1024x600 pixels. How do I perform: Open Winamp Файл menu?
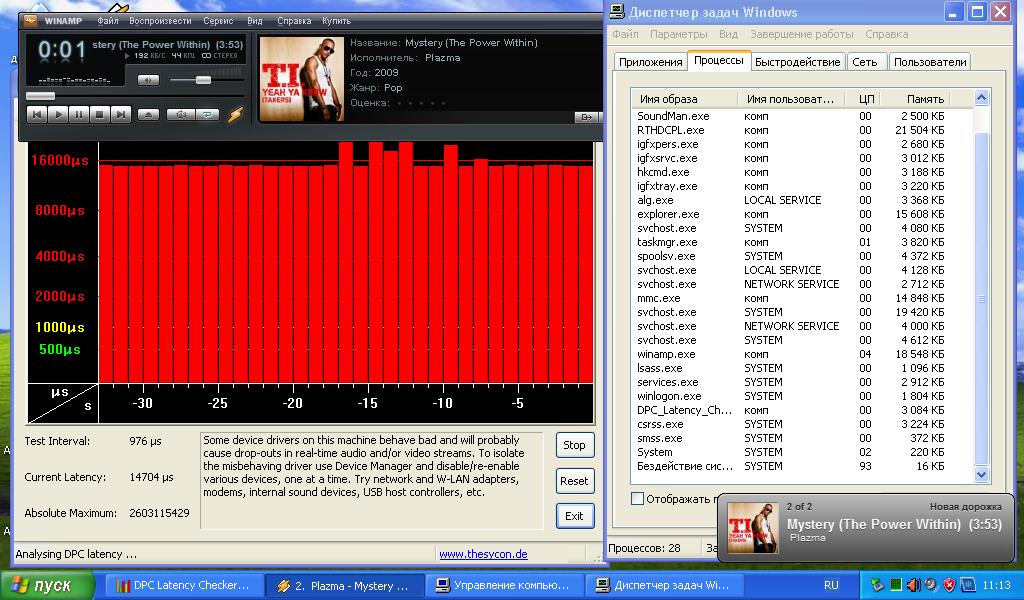click(x=108, y=21)
